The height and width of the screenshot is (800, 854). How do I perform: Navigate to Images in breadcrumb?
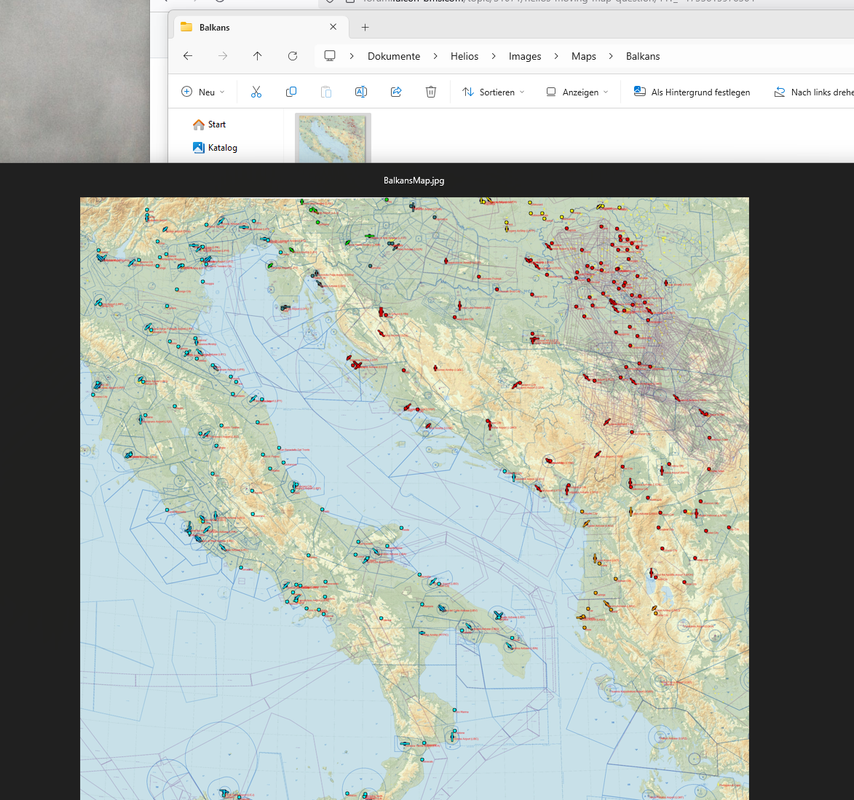point(525,56)
